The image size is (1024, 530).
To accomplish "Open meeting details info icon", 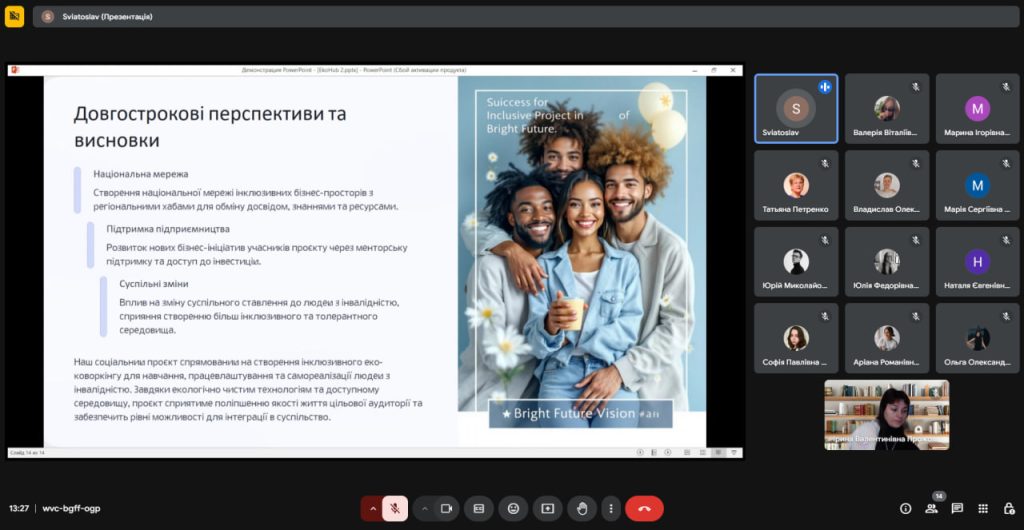I will pyautogui.click(x=905, y=508).
